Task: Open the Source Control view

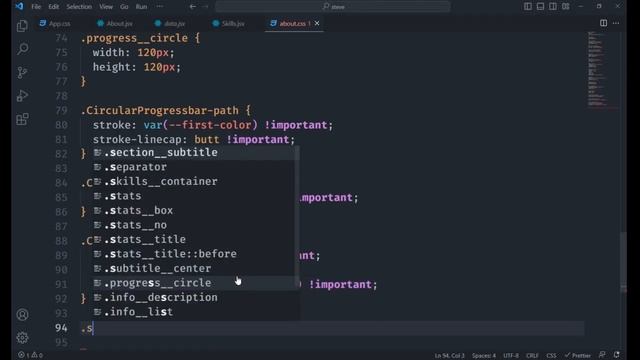Action: [x=22, y=72]
